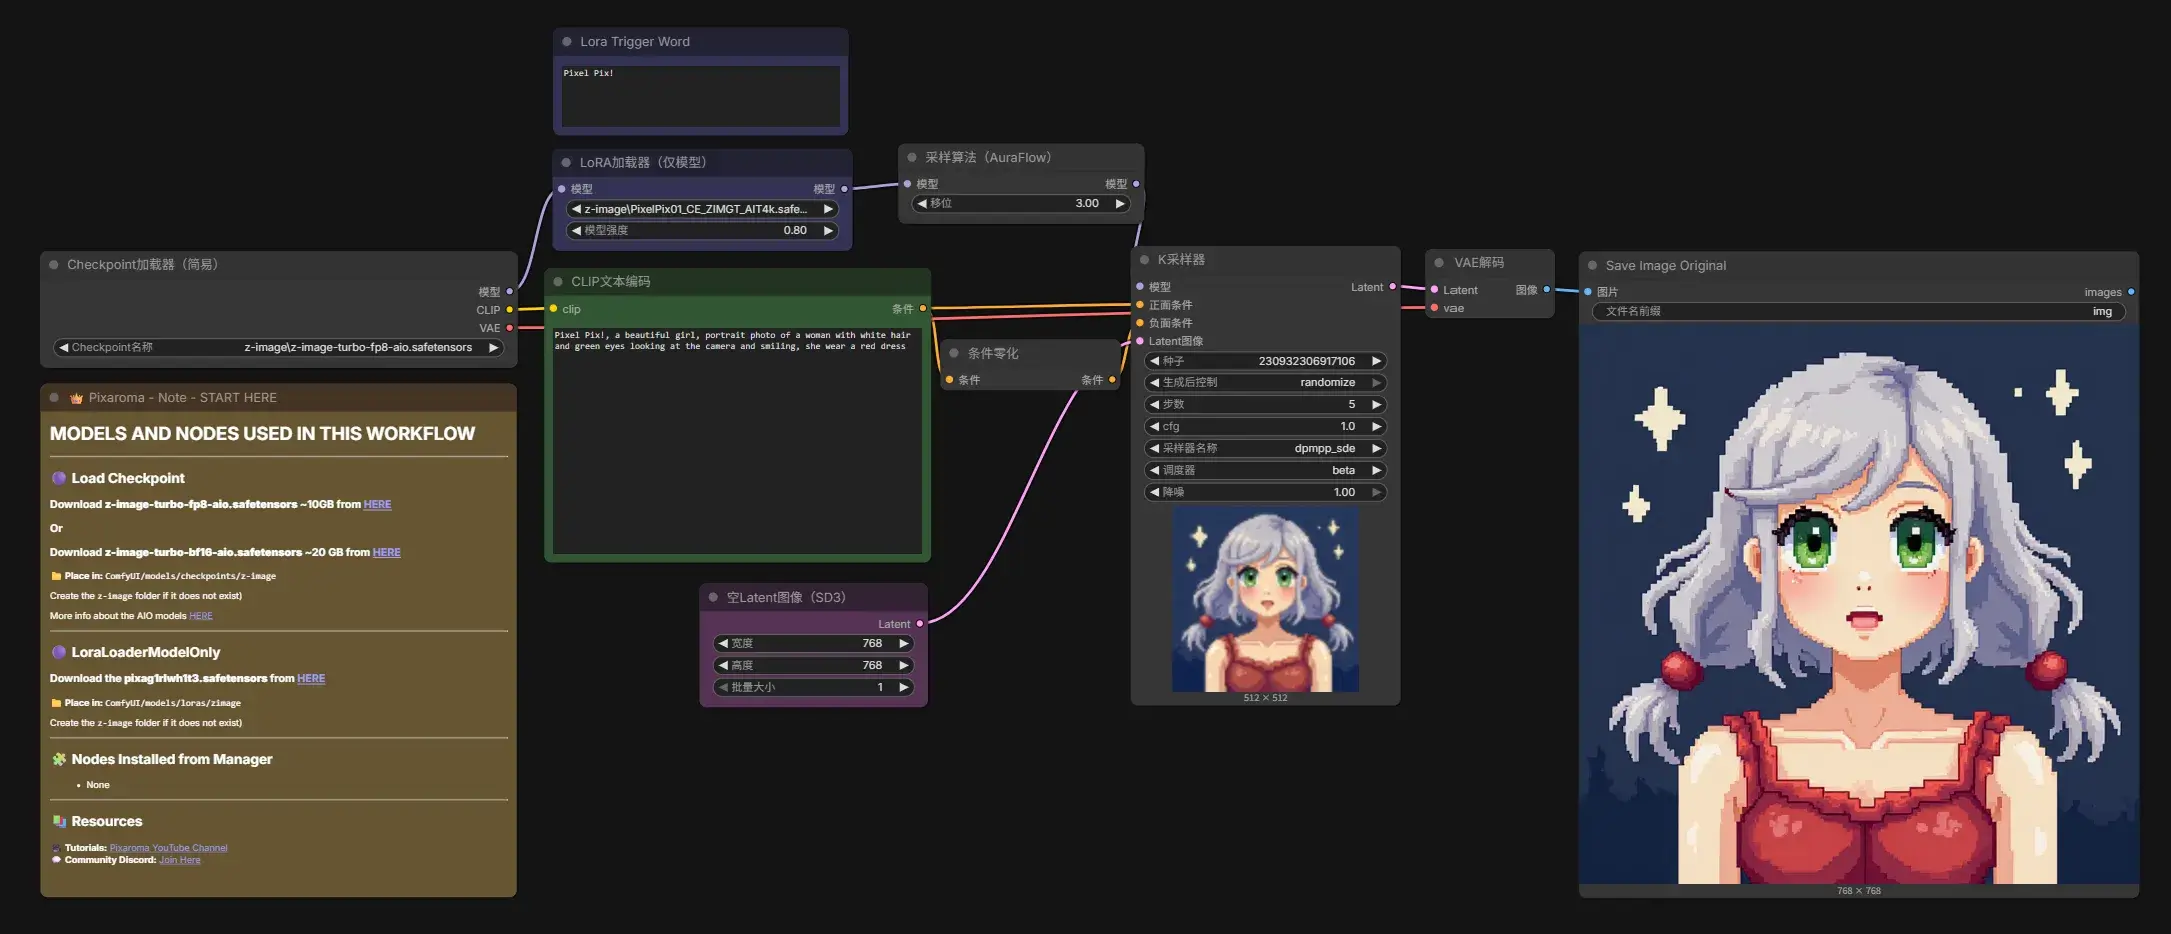
Task: Open the LoRA file name dropdown
Action: (x=702, y=209)
